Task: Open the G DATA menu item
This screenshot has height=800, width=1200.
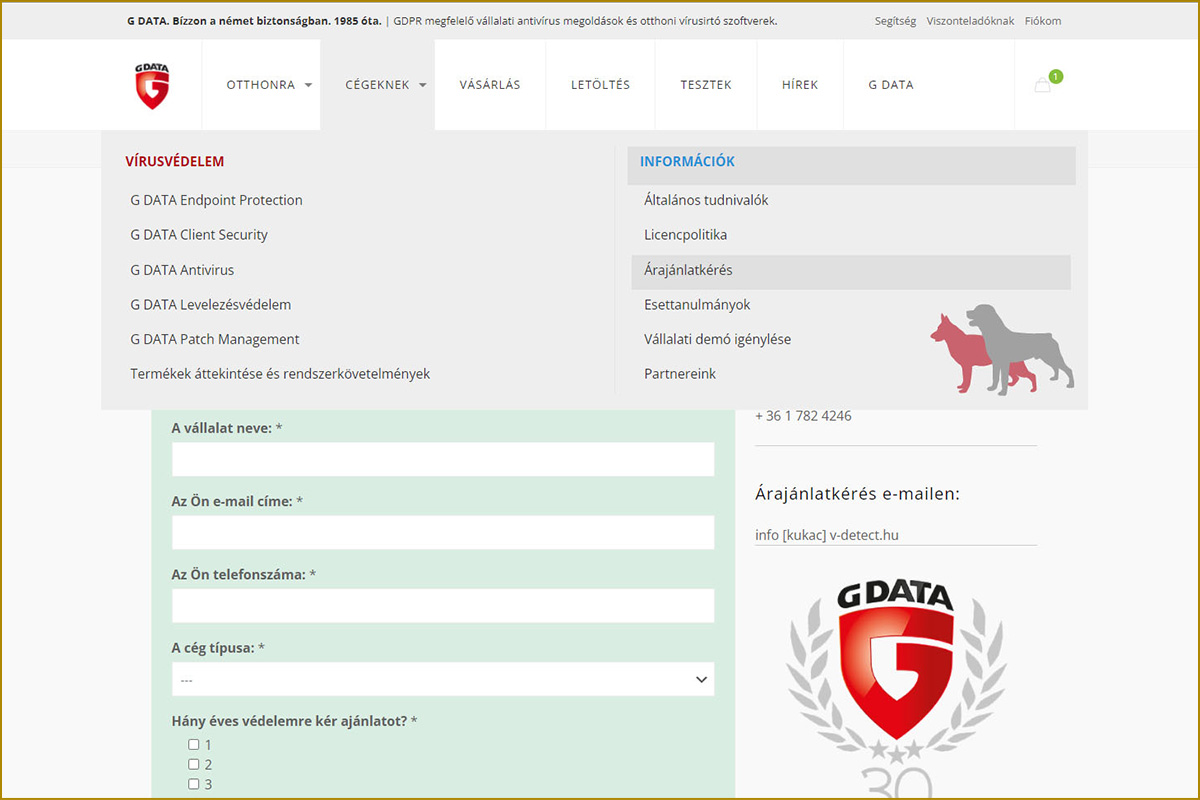Action: click(x=891, y=85)
